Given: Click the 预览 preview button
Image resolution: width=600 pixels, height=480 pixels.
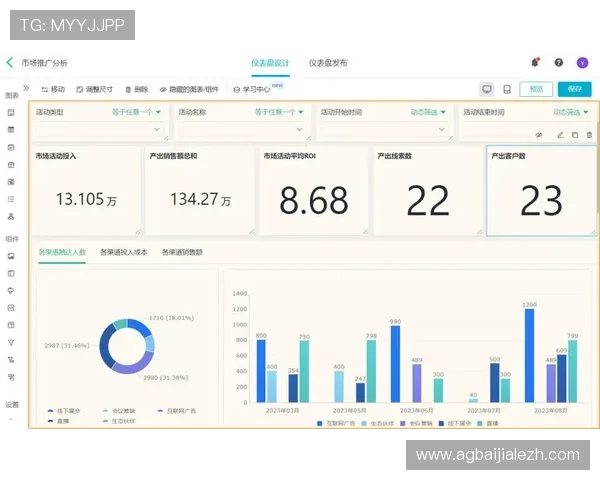Looking at the screenshot, I should click(536, 89).
